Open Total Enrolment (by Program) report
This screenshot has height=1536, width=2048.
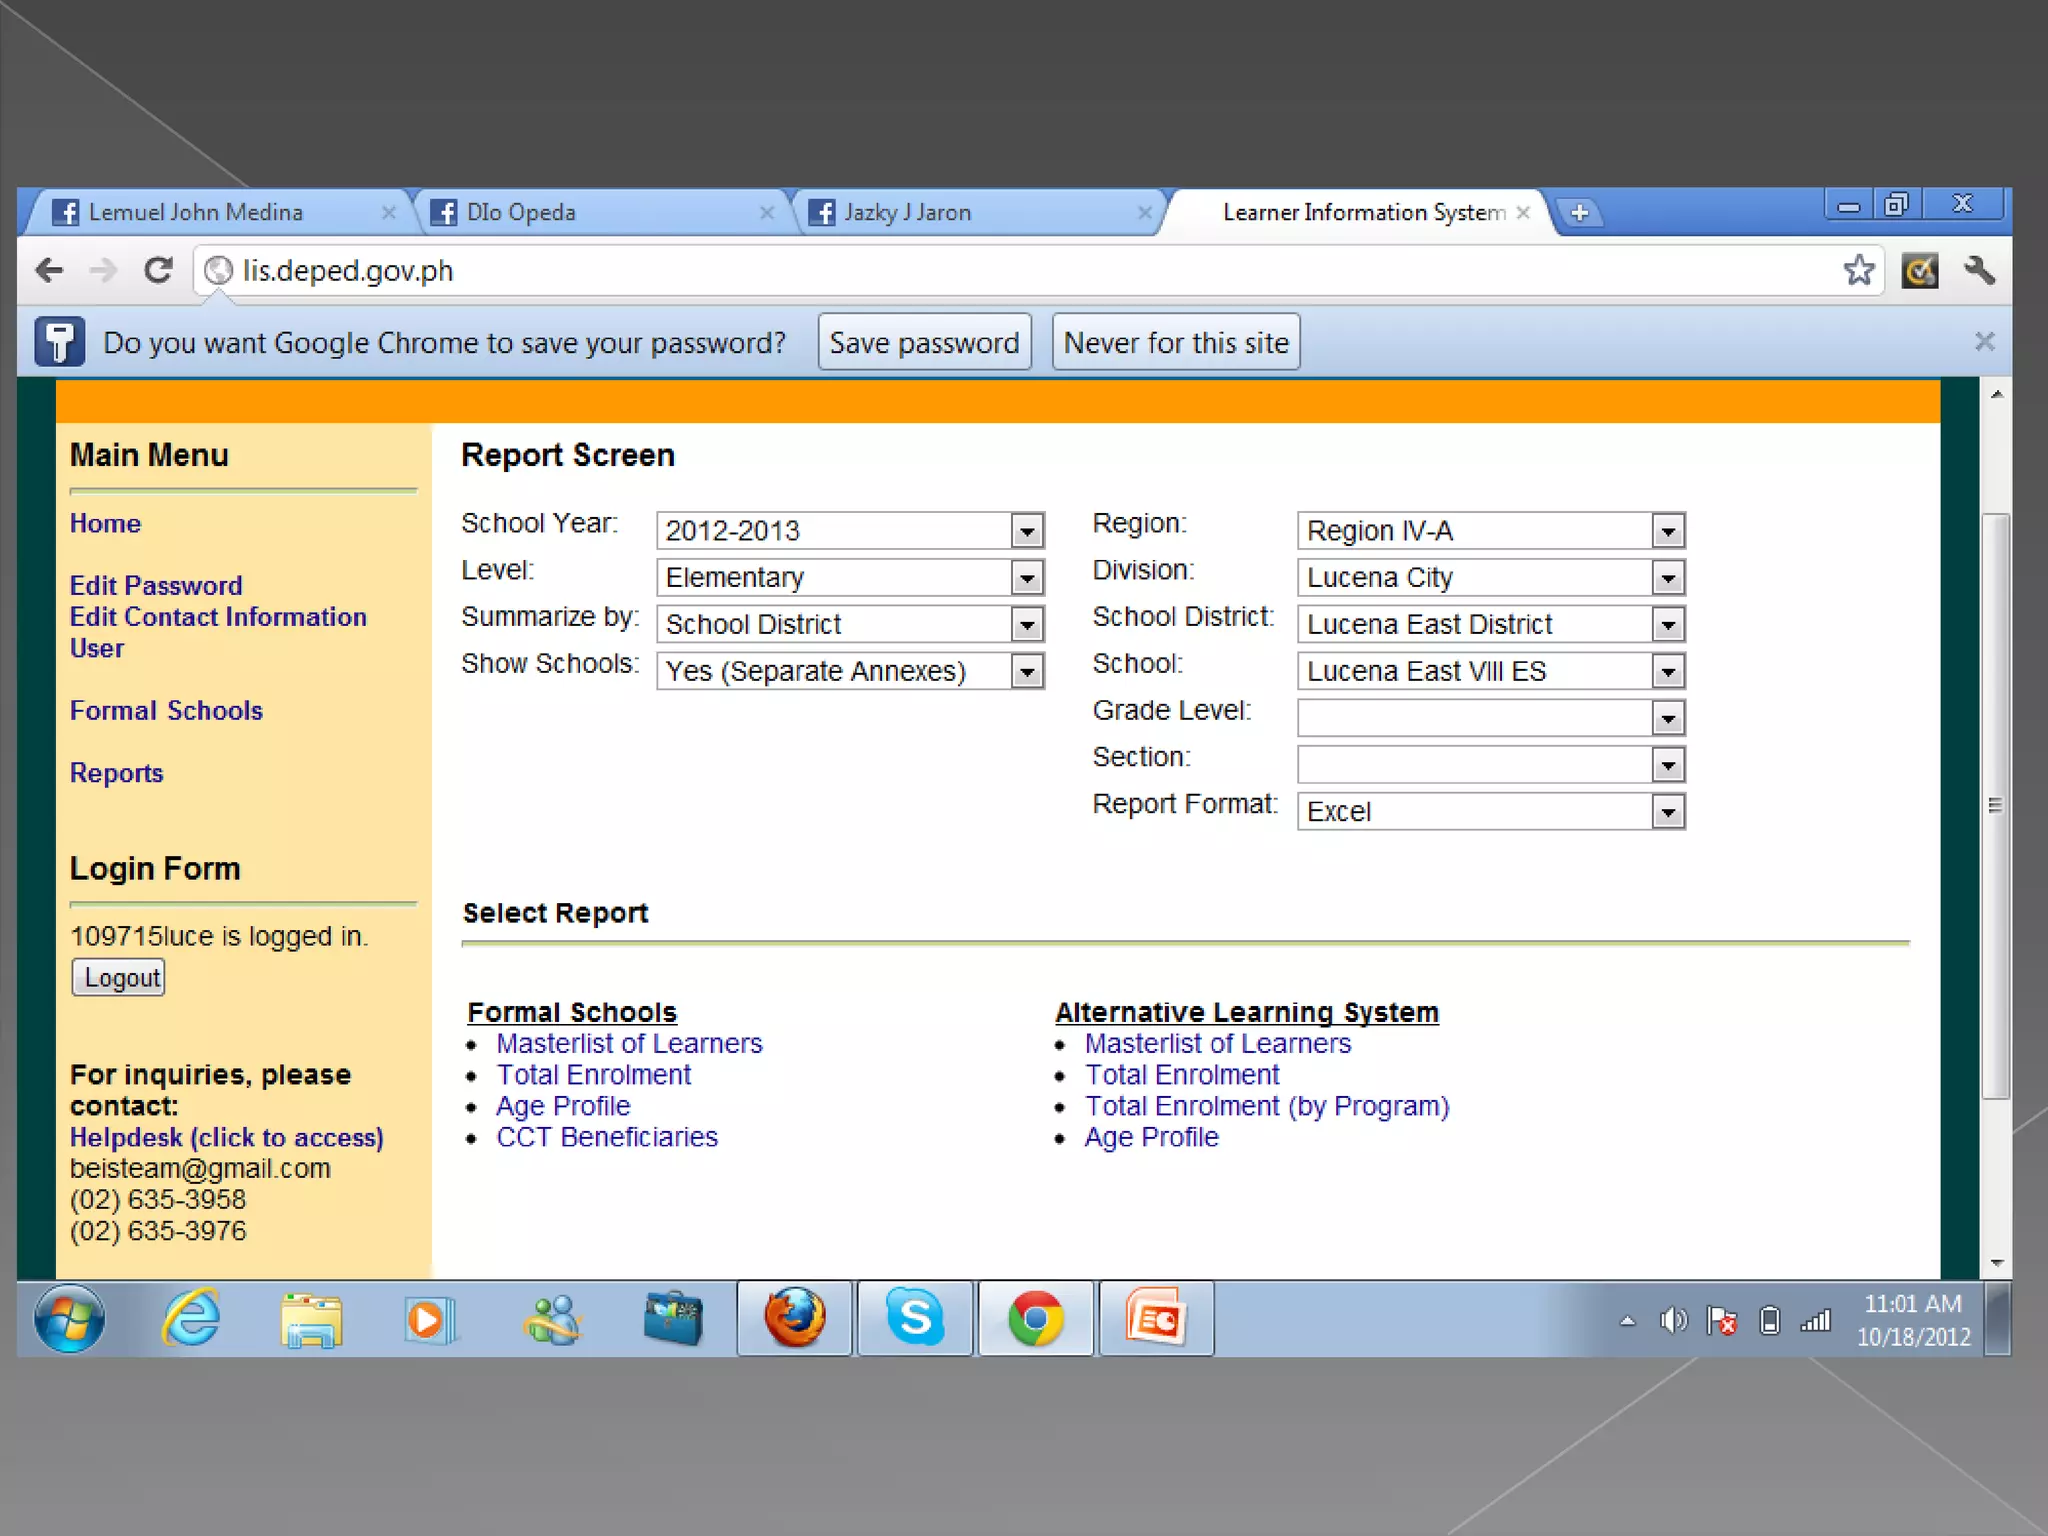(x=1267, y=1106)
